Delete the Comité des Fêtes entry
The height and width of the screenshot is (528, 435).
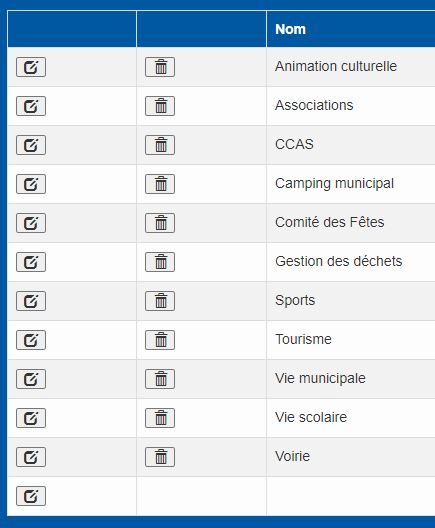[160, 223]
